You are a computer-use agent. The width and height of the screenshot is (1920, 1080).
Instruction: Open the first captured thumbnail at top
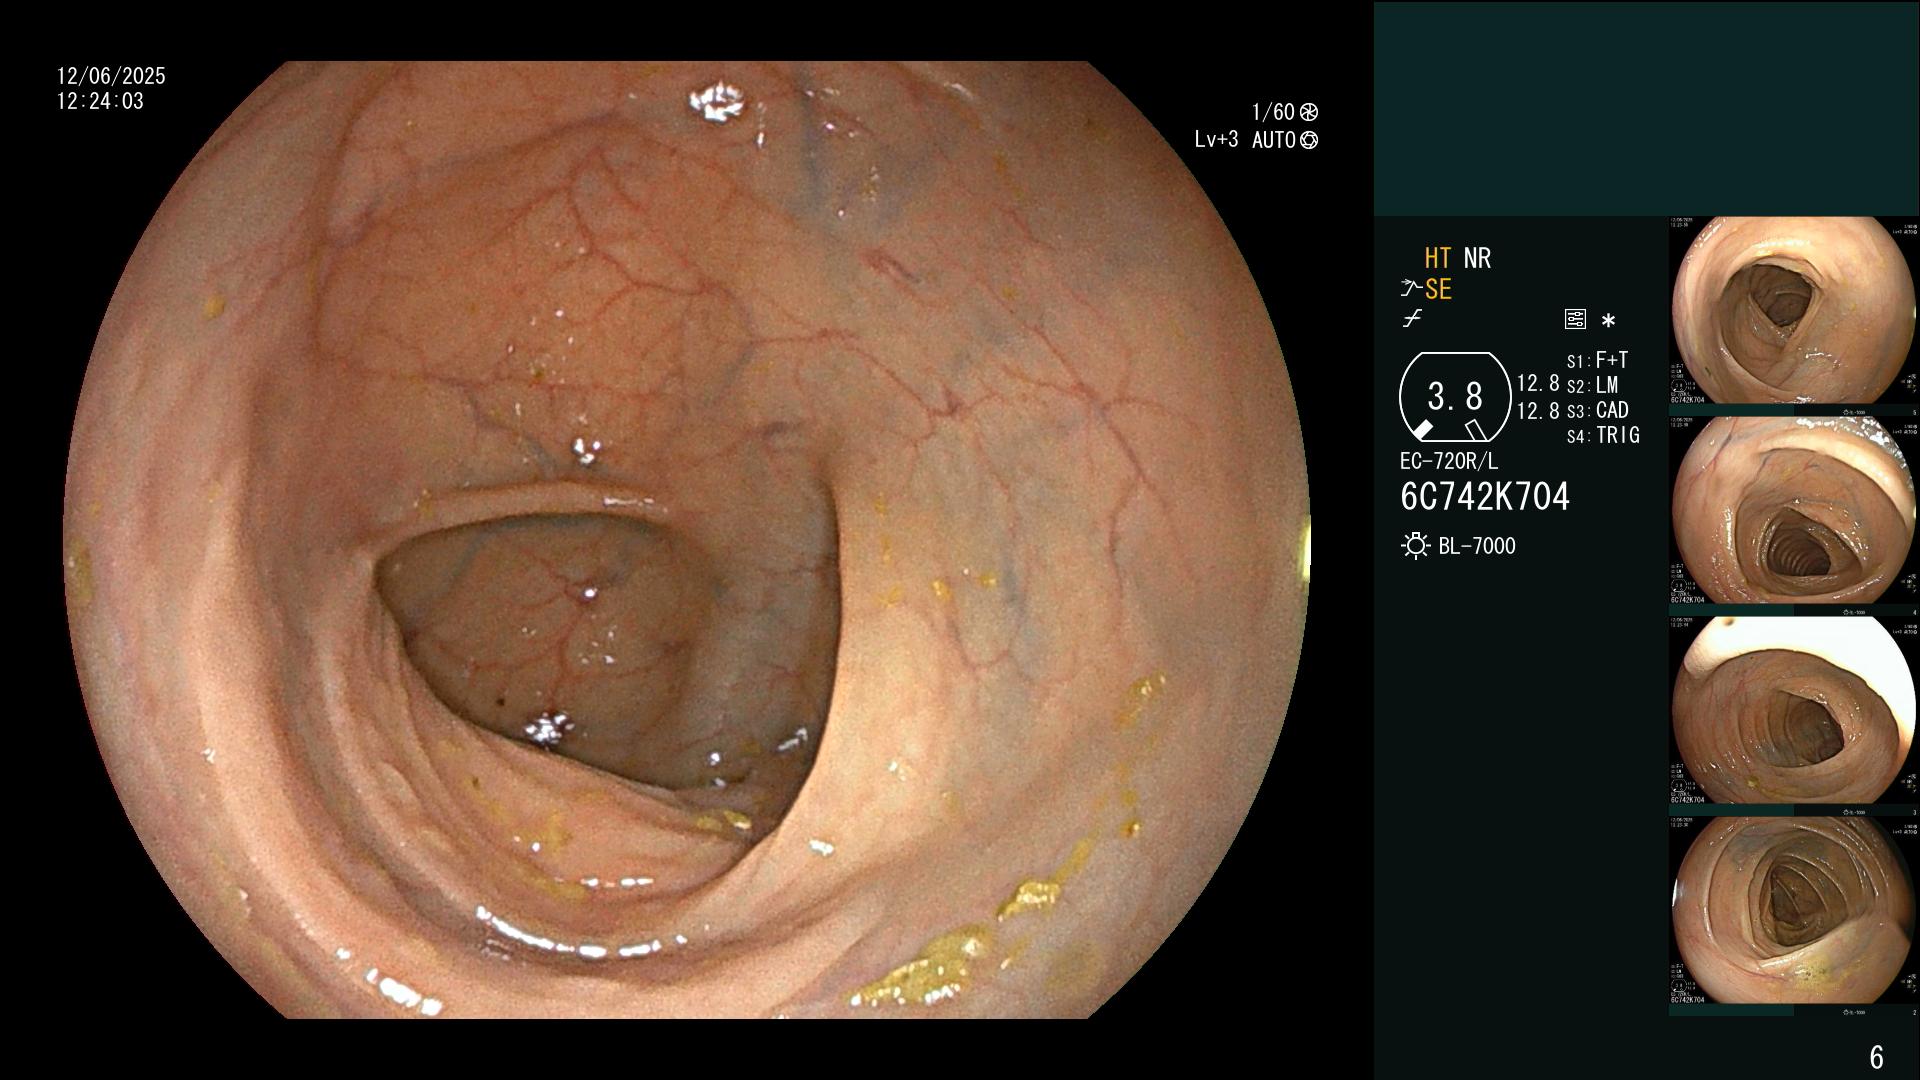tap(1792, 310)
